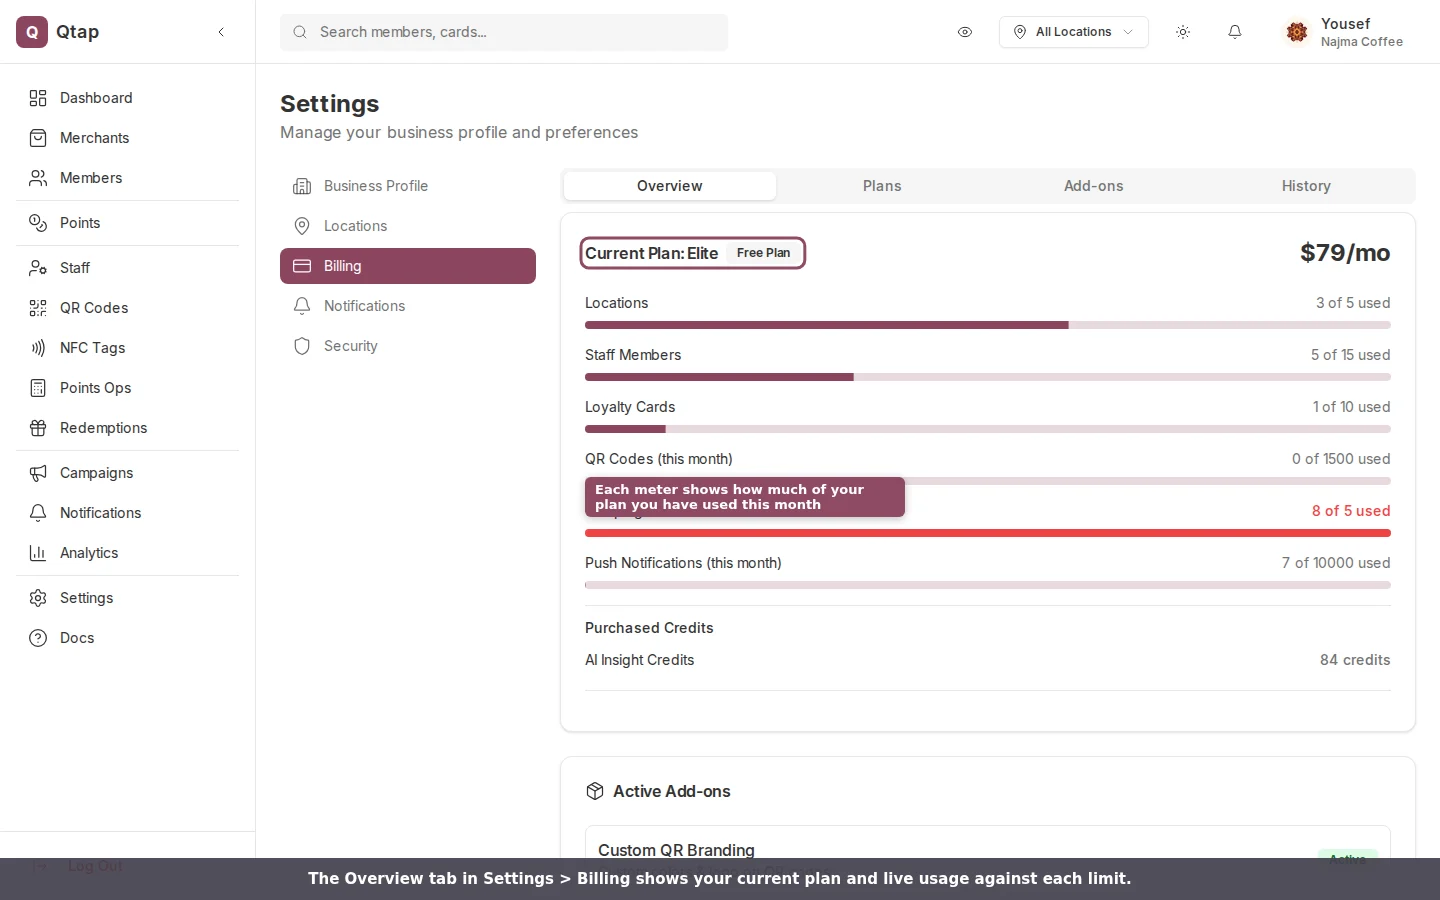Click the sidebar Notifications bell icon

point(38,513)
